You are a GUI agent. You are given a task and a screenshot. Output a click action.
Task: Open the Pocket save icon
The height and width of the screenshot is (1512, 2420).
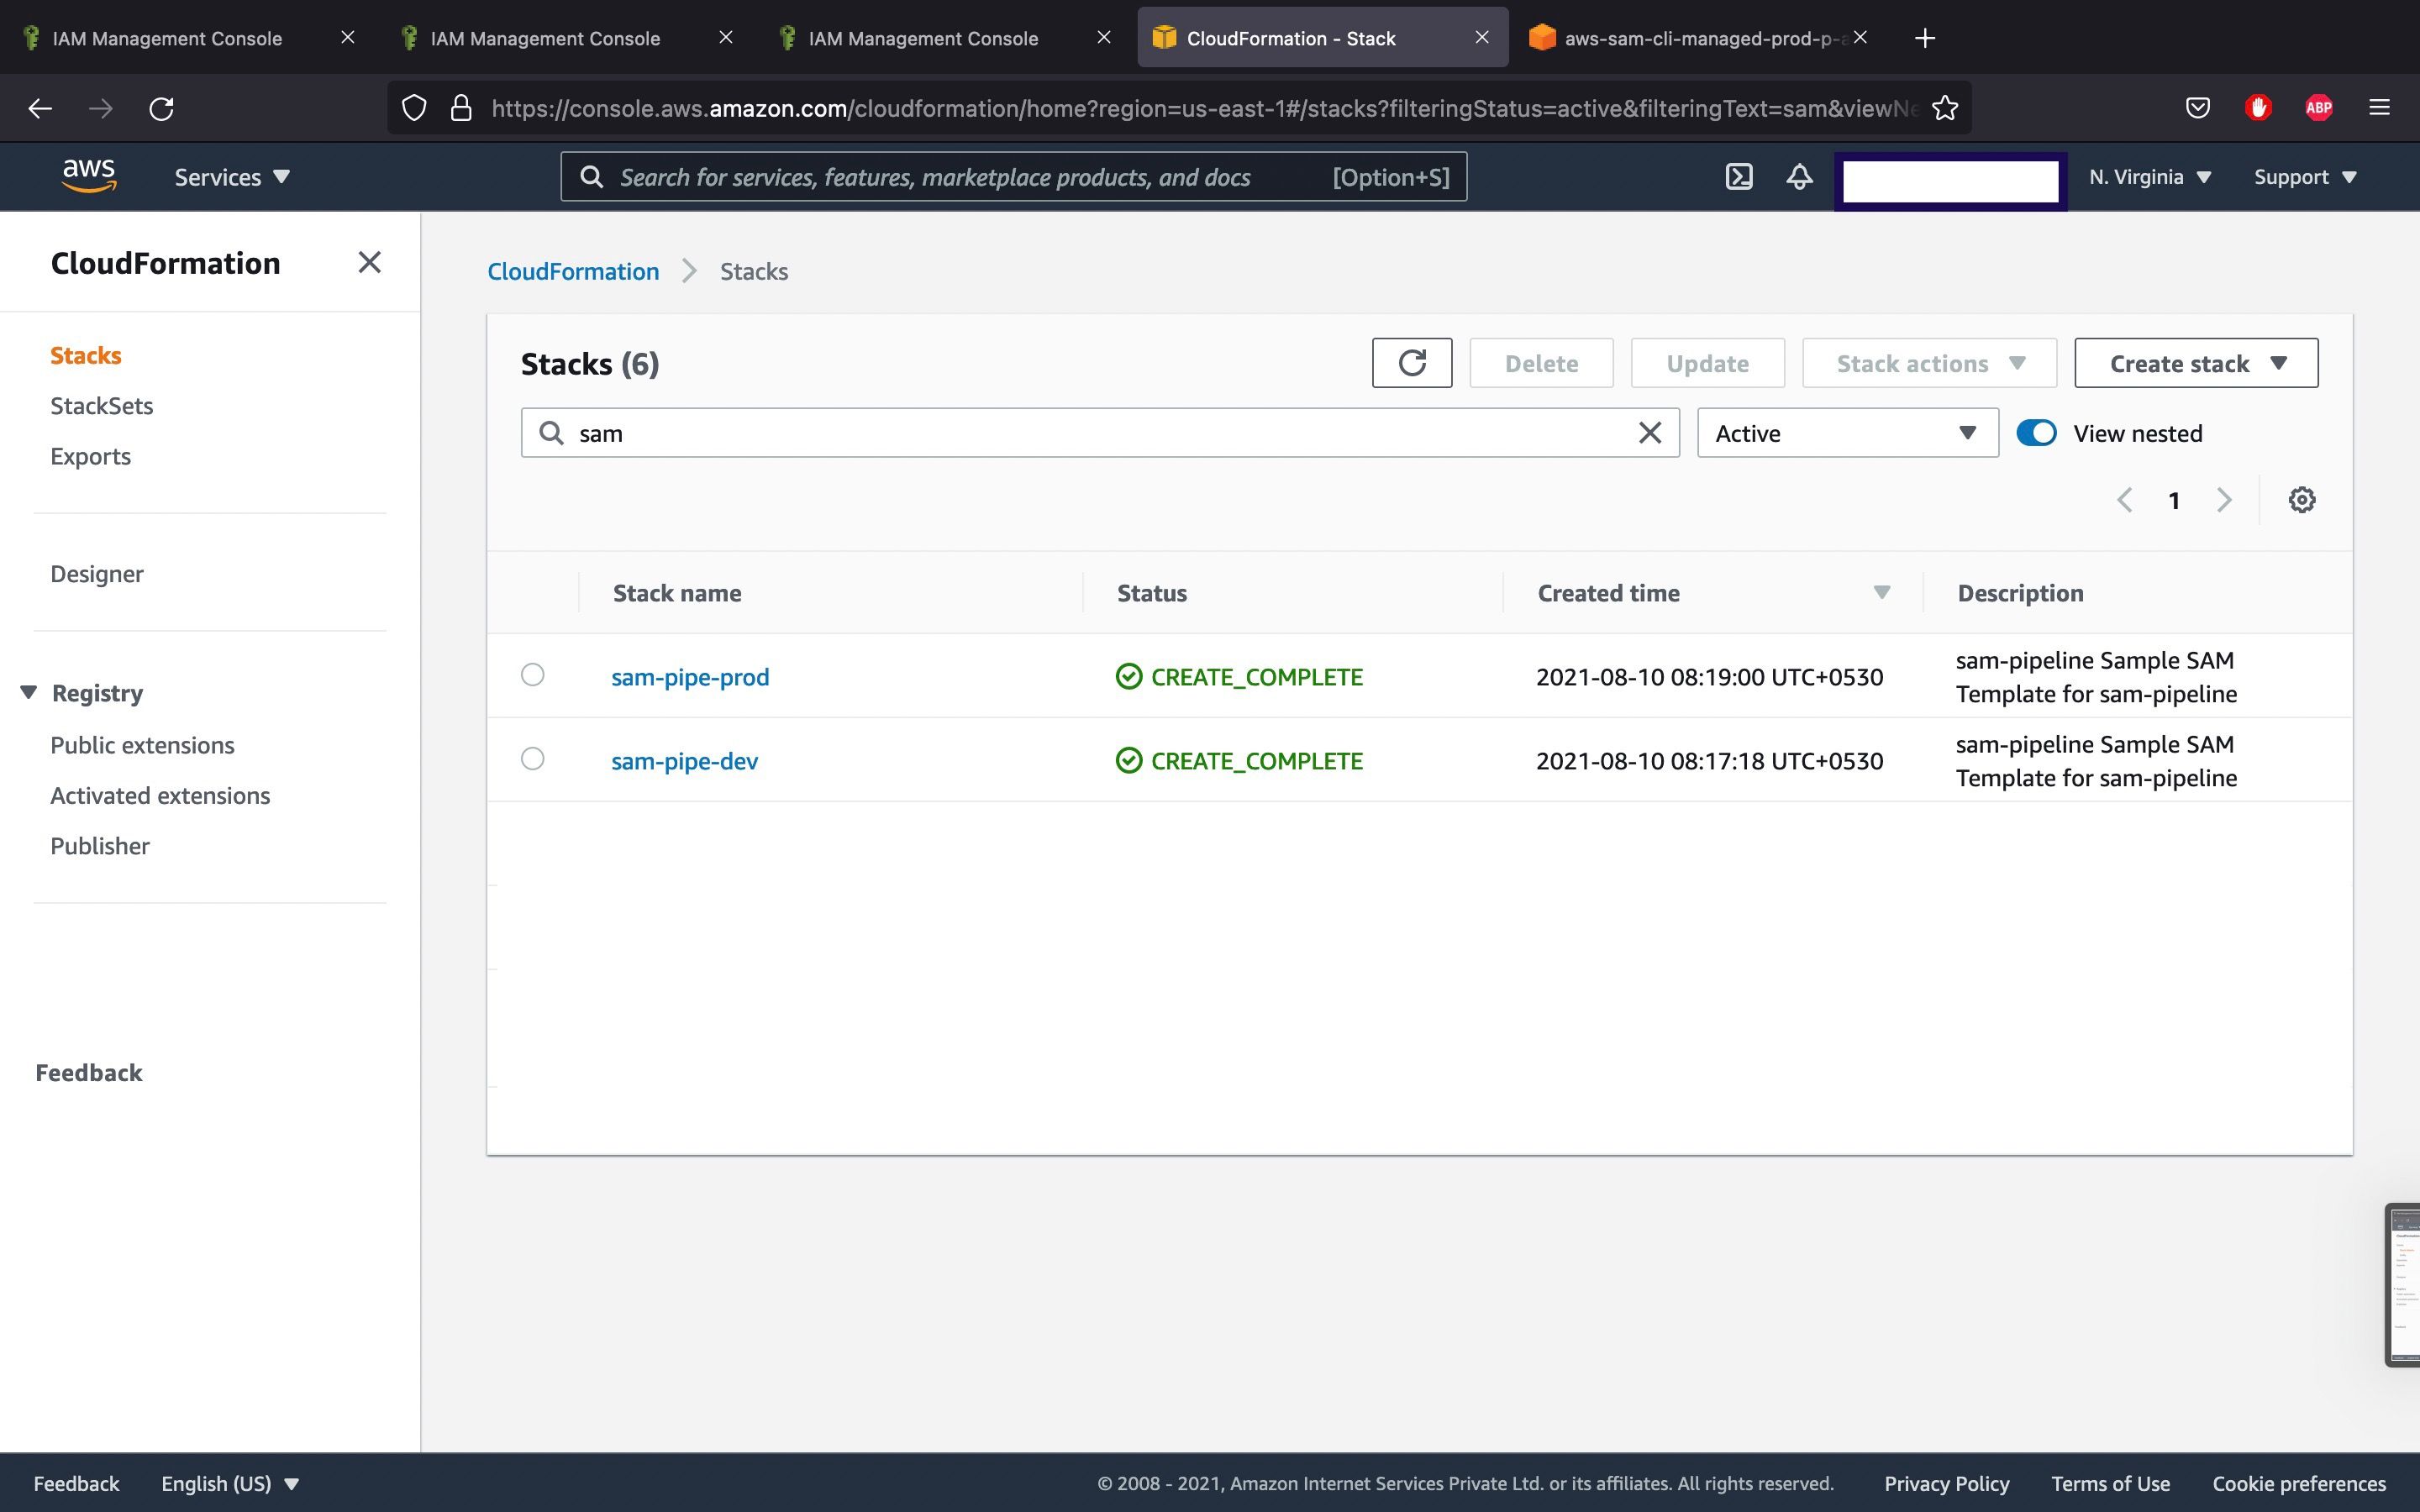(x=2197, y=108)
